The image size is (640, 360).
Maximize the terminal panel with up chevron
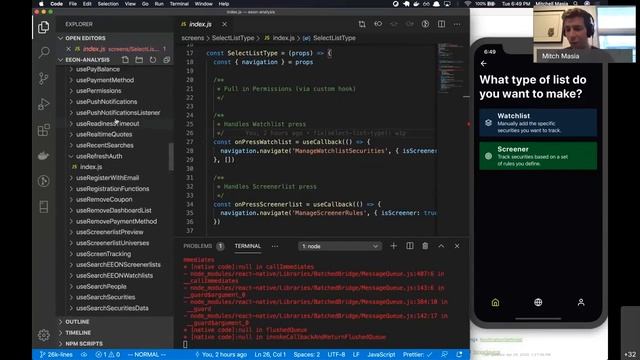tap(441, 246)
